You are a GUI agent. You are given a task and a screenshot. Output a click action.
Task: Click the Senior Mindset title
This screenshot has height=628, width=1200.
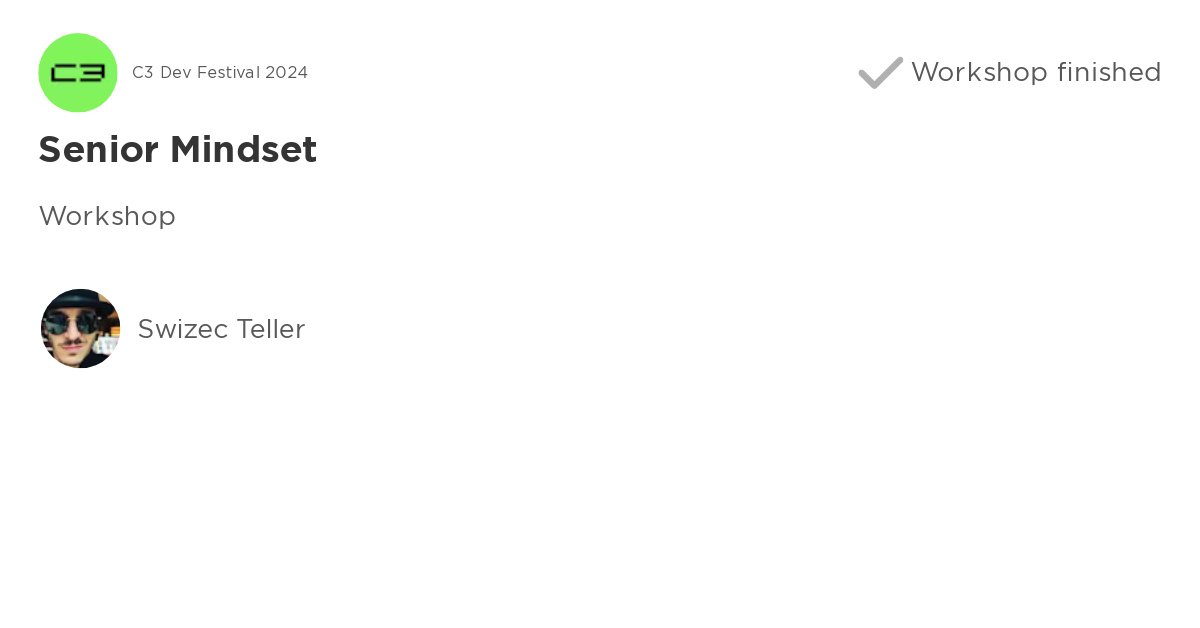(x=177, y=150)
